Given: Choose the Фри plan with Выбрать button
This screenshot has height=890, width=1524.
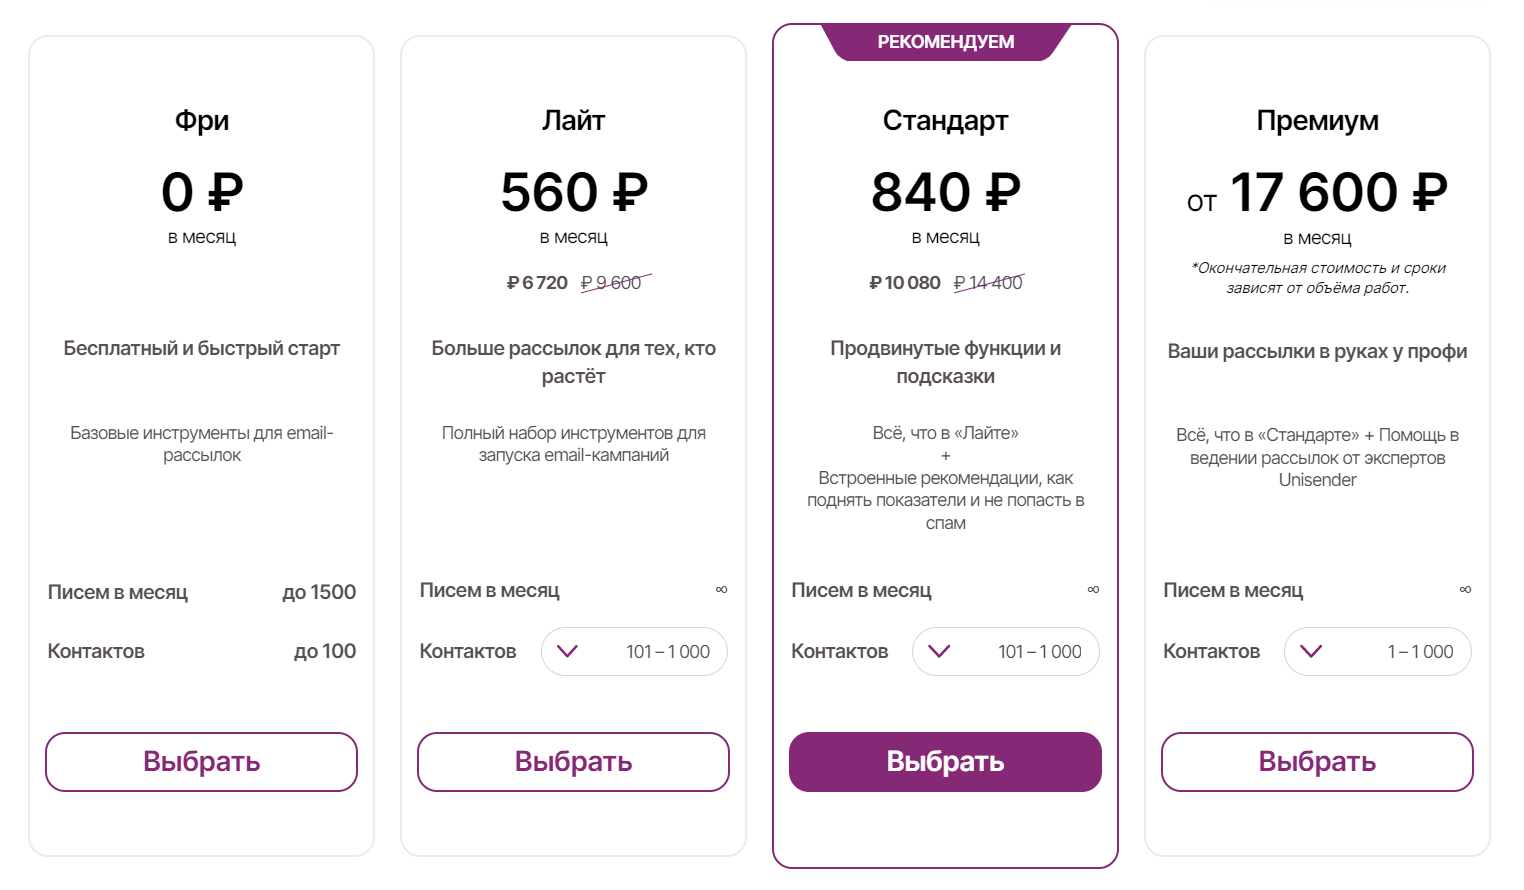Looking at the screenshot, I should click(201, 762).
